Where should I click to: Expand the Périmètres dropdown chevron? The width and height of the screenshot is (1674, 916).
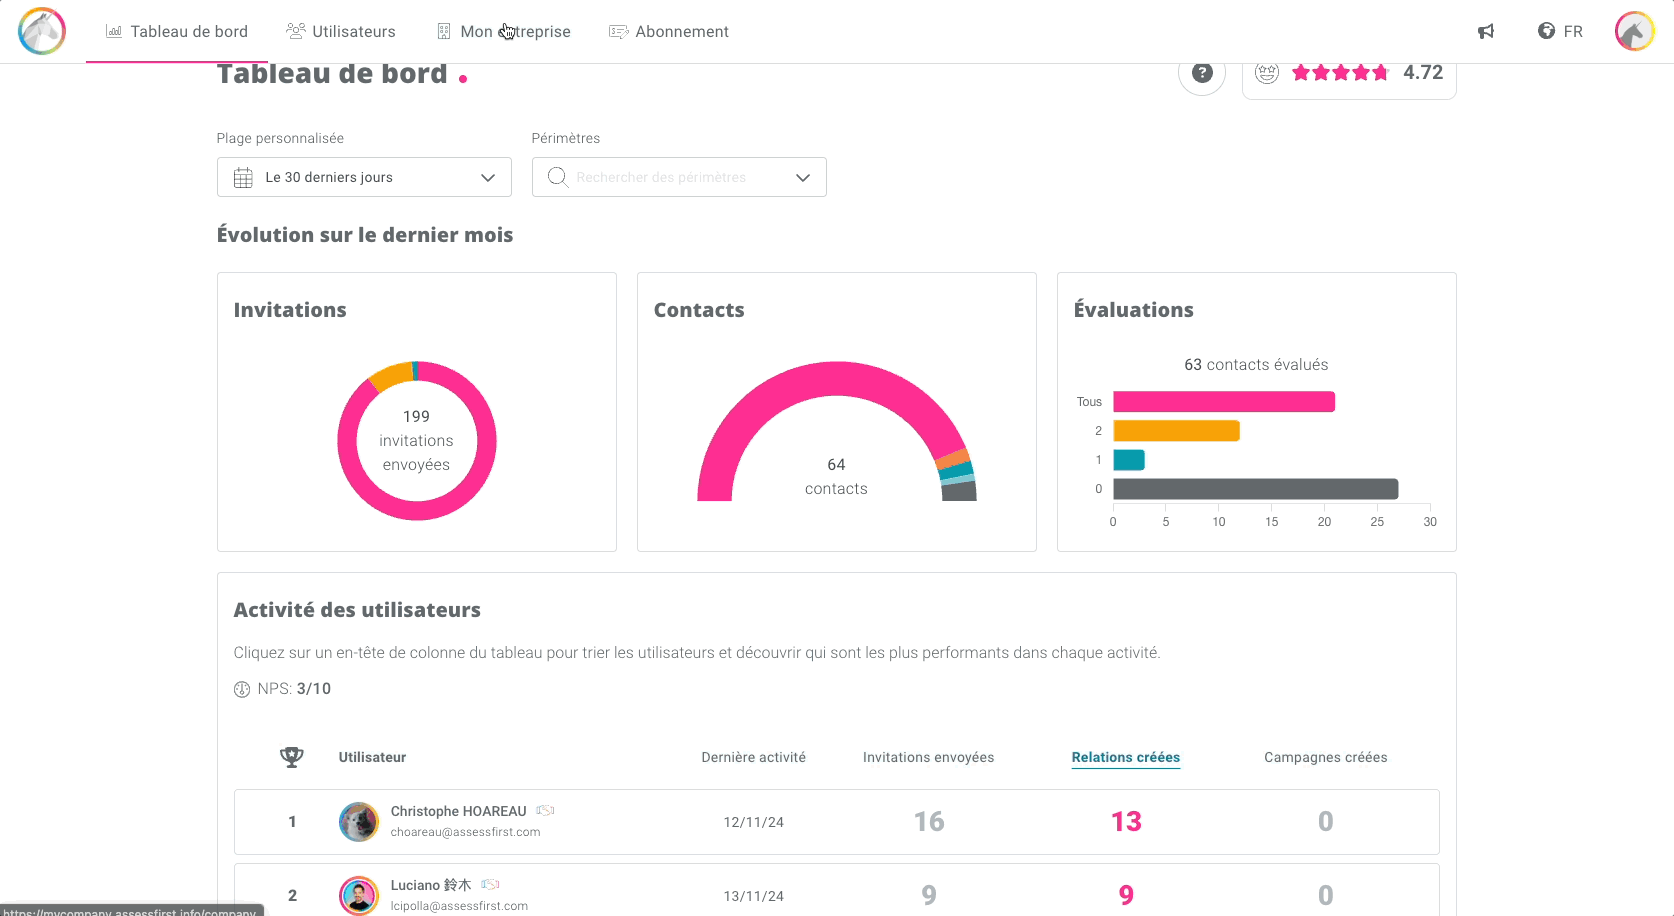point(802,178)
